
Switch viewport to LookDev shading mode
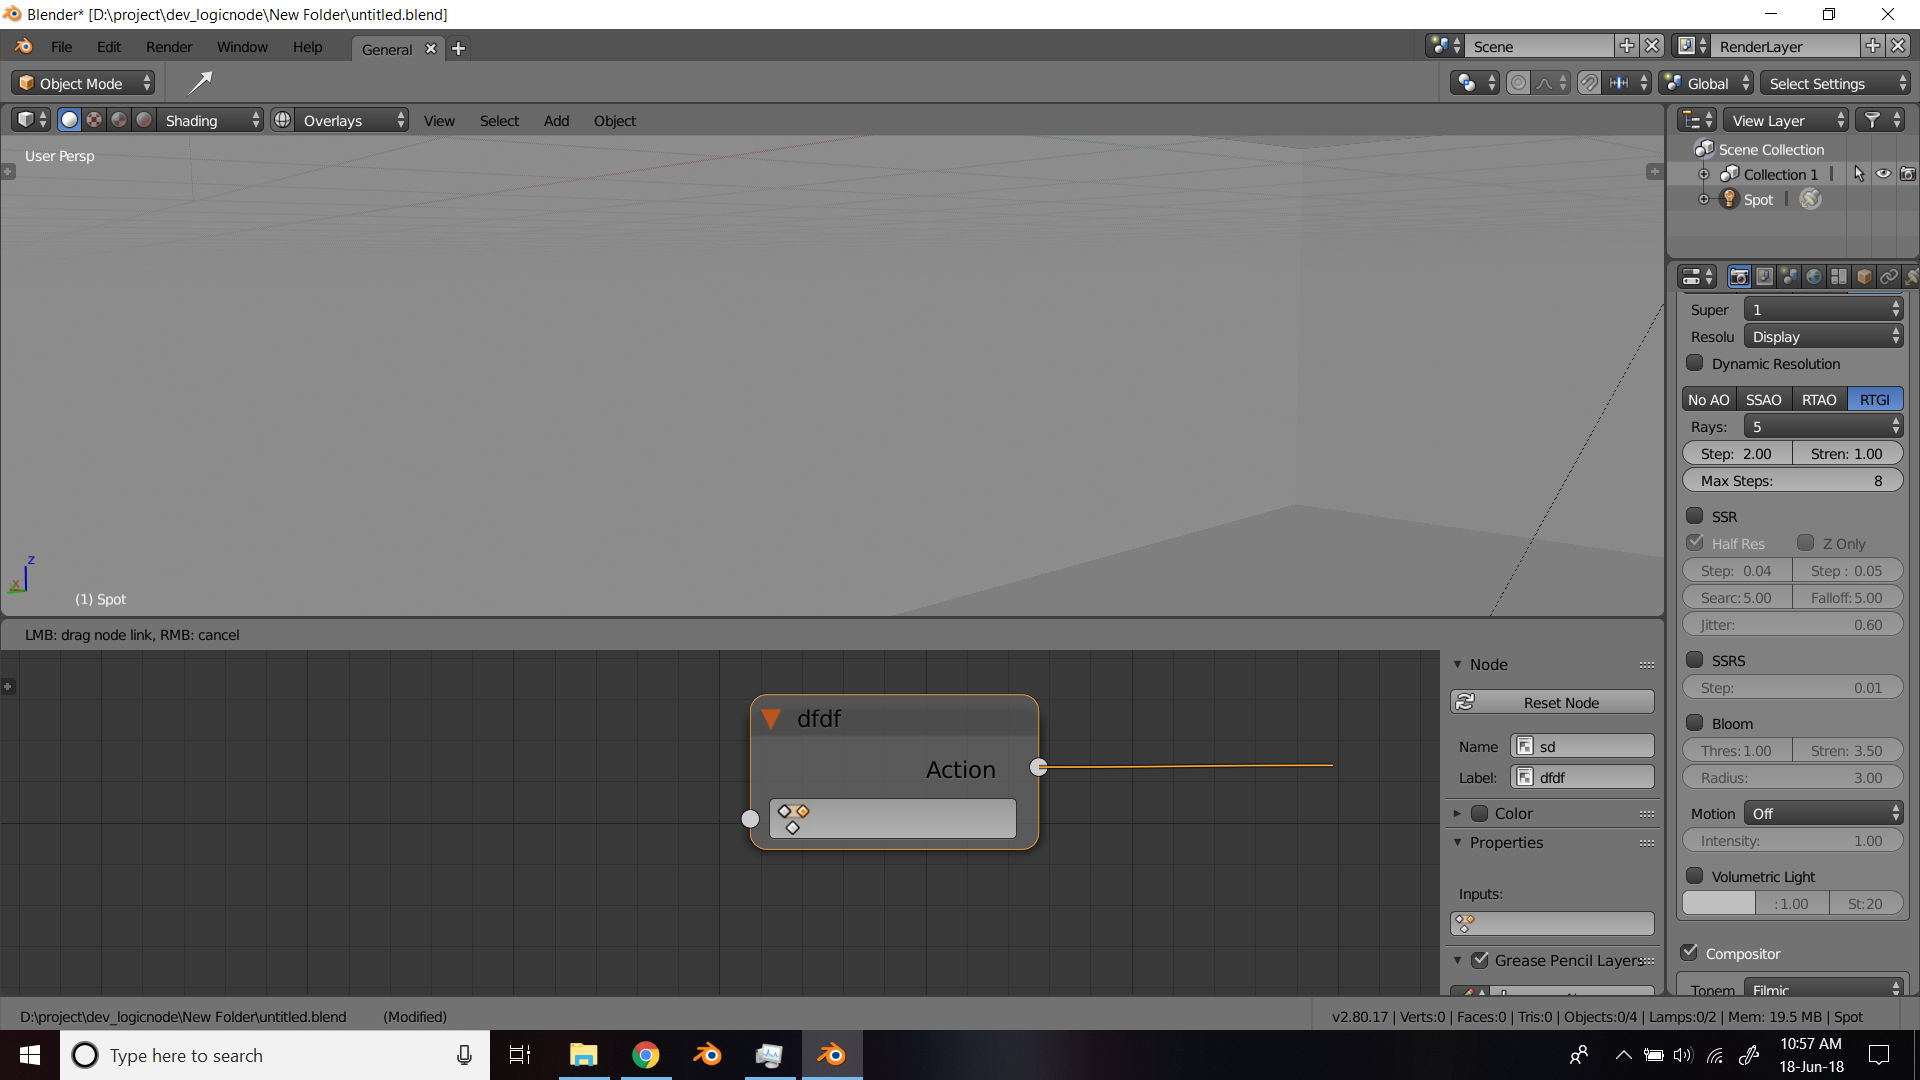coord(119,119)
